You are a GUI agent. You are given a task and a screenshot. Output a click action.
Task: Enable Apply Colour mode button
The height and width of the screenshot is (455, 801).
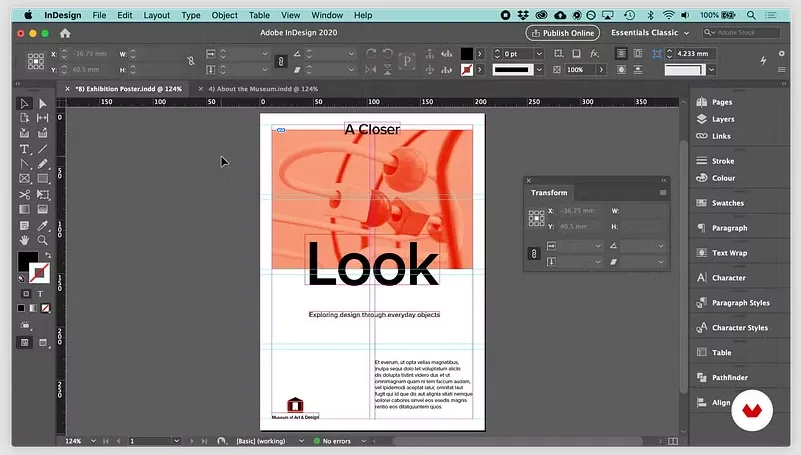[x=21, y=308]
